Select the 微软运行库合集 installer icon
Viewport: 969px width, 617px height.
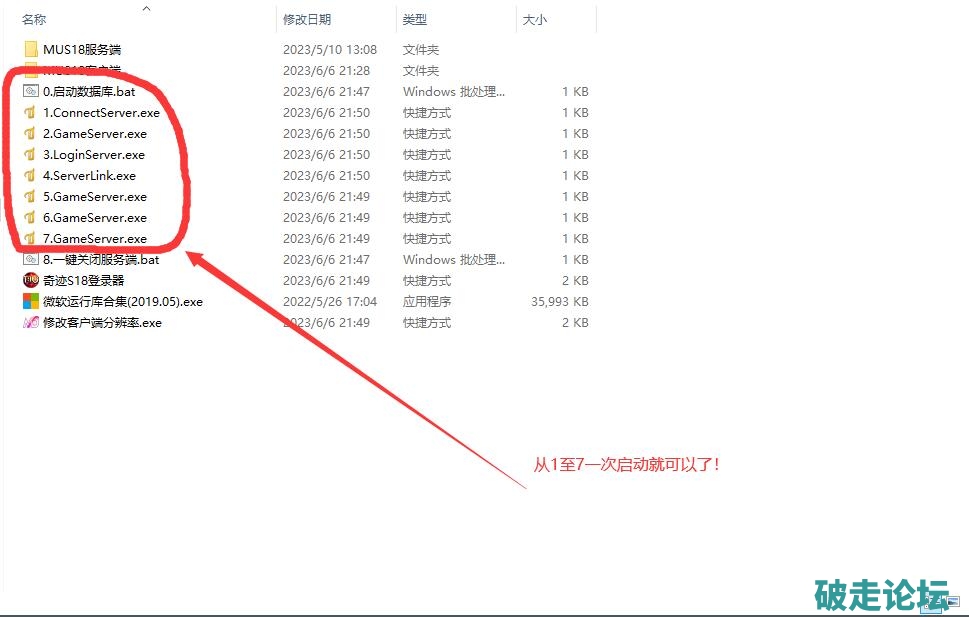[30, 301]
